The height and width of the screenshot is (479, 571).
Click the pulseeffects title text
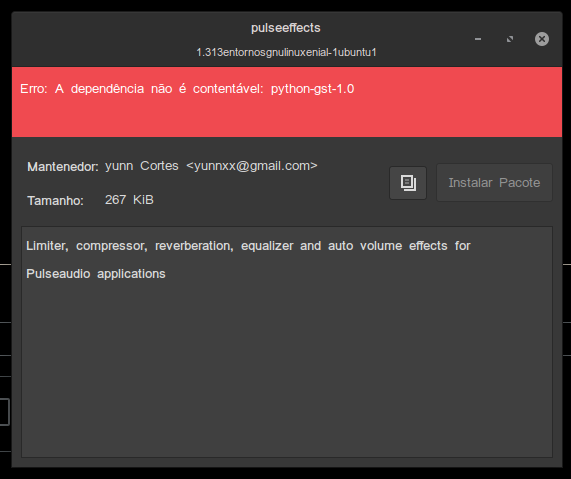286,28
